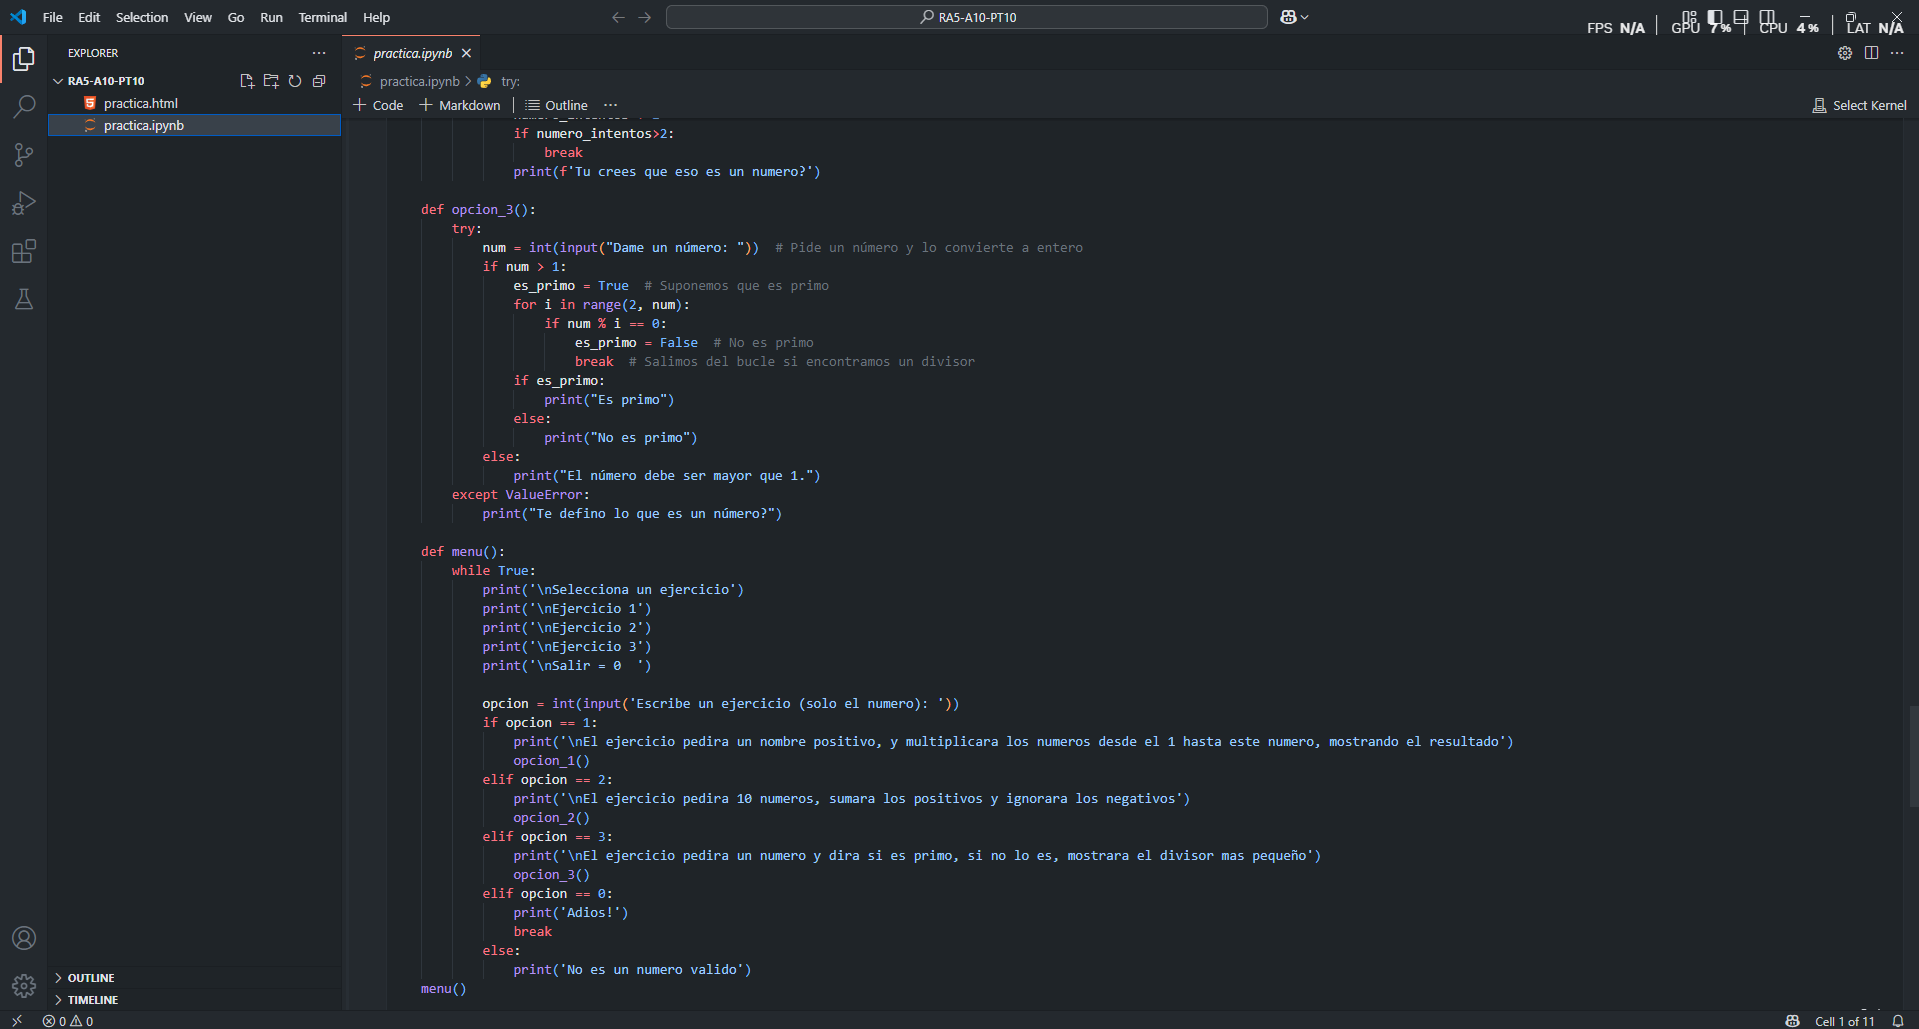Refresh the Explorer file list
The height and width of the screenshot is (1029, 1919).
point(295,81)
